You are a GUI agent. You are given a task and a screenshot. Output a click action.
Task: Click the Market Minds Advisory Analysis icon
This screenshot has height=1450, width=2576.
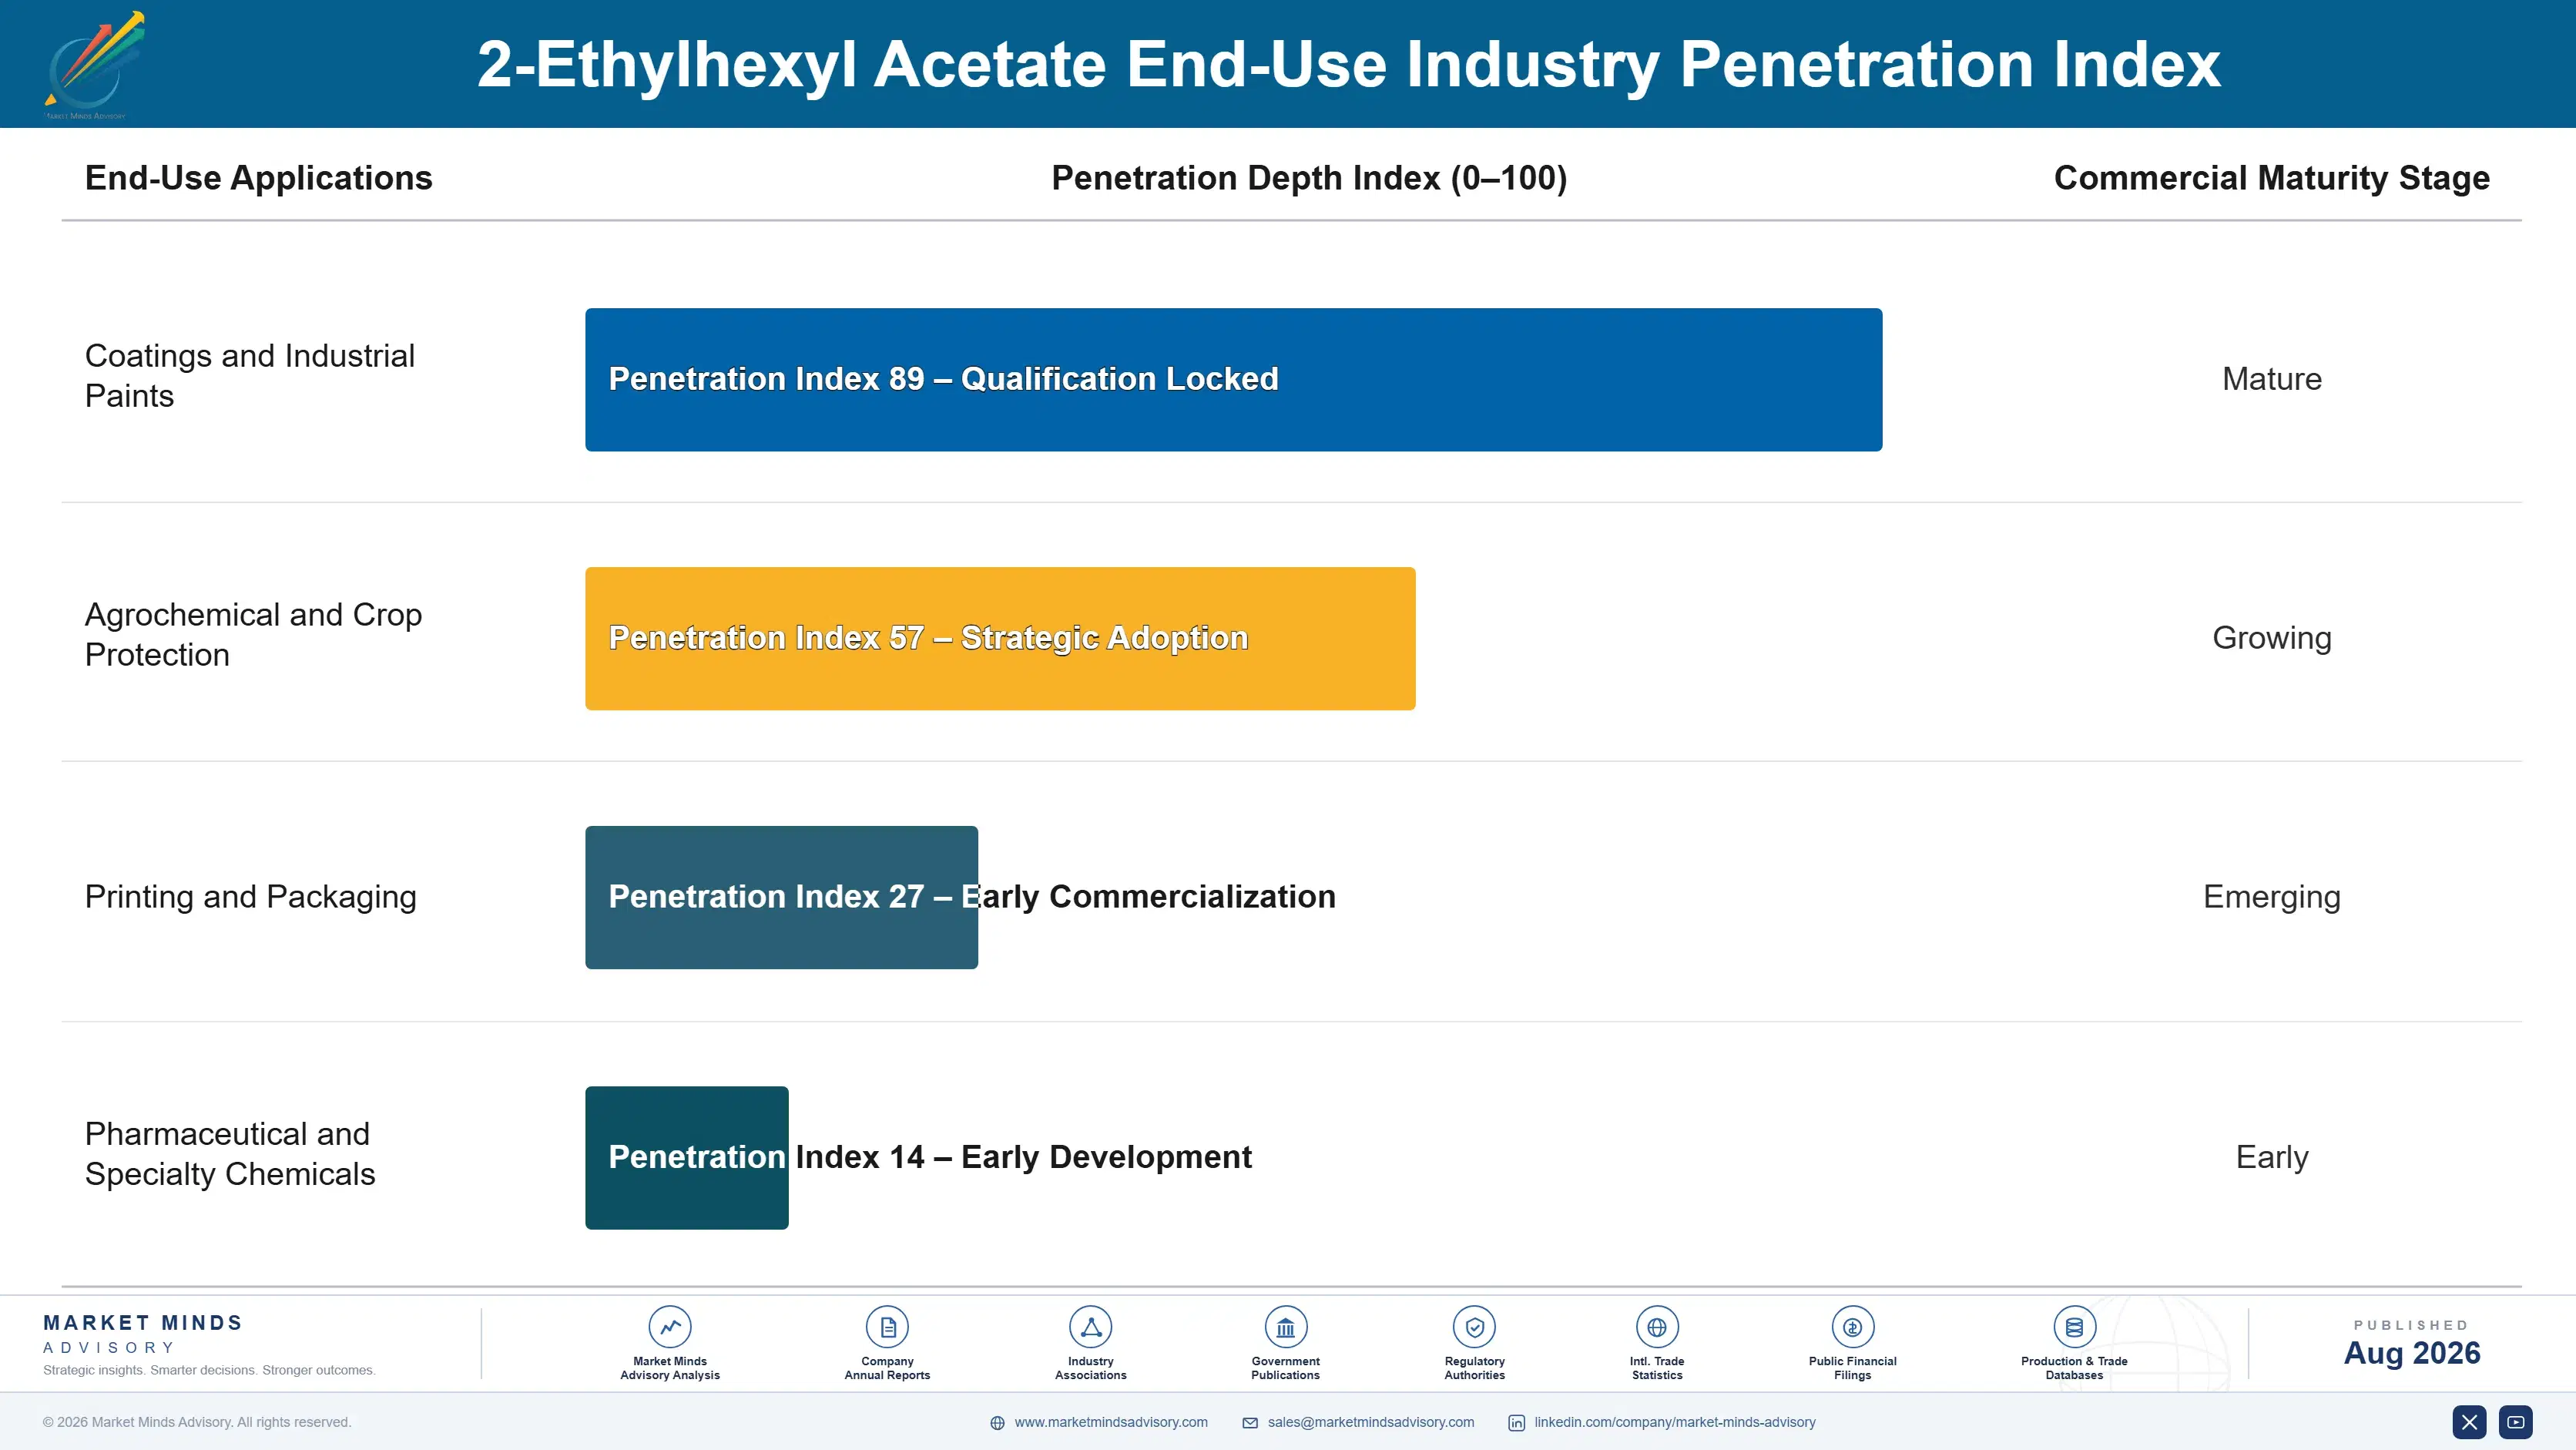pyautogui.click(x=670, y=1327)
